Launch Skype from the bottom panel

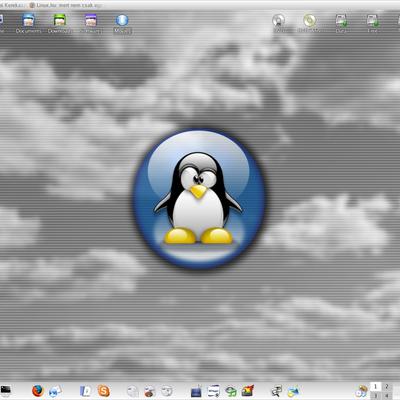pyautogui.click(x=104, y=391)
